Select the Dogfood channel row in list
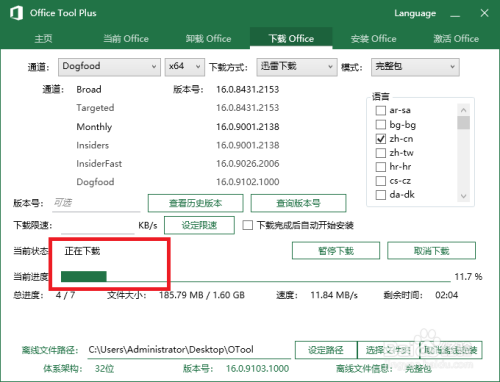 [x=95, y=182]
